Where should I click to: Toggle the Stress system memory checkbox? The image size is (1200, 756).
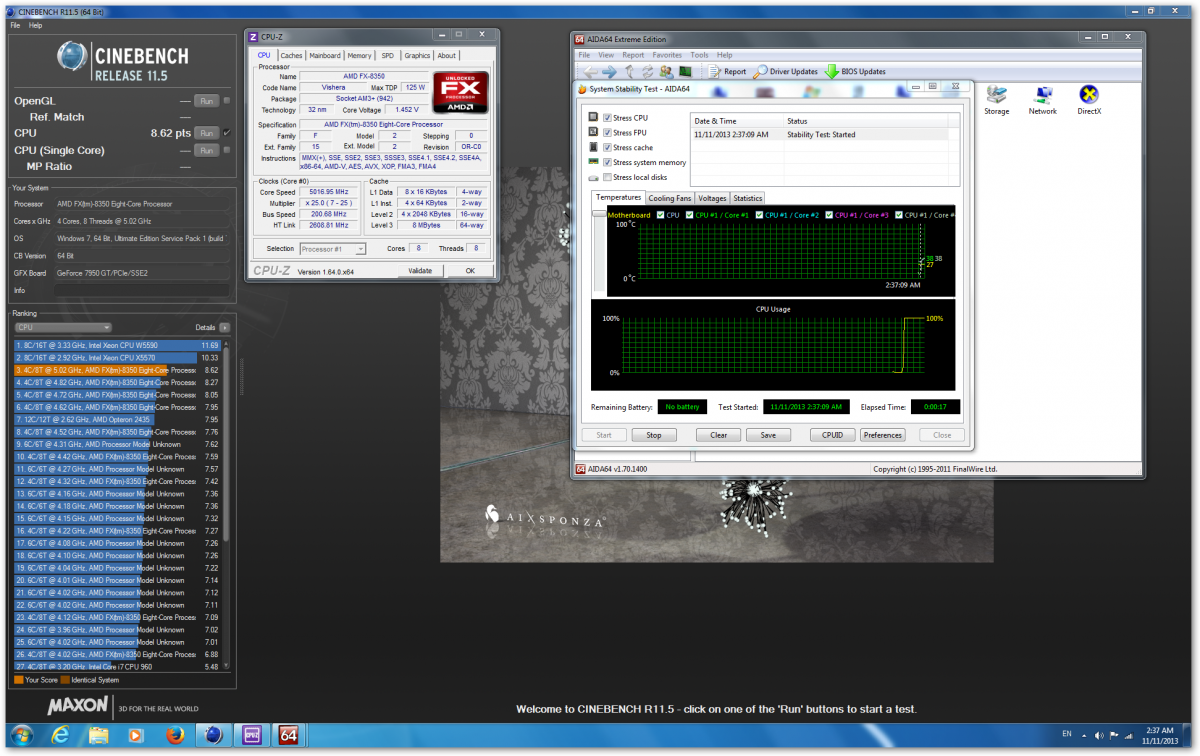tap(607, 163)
